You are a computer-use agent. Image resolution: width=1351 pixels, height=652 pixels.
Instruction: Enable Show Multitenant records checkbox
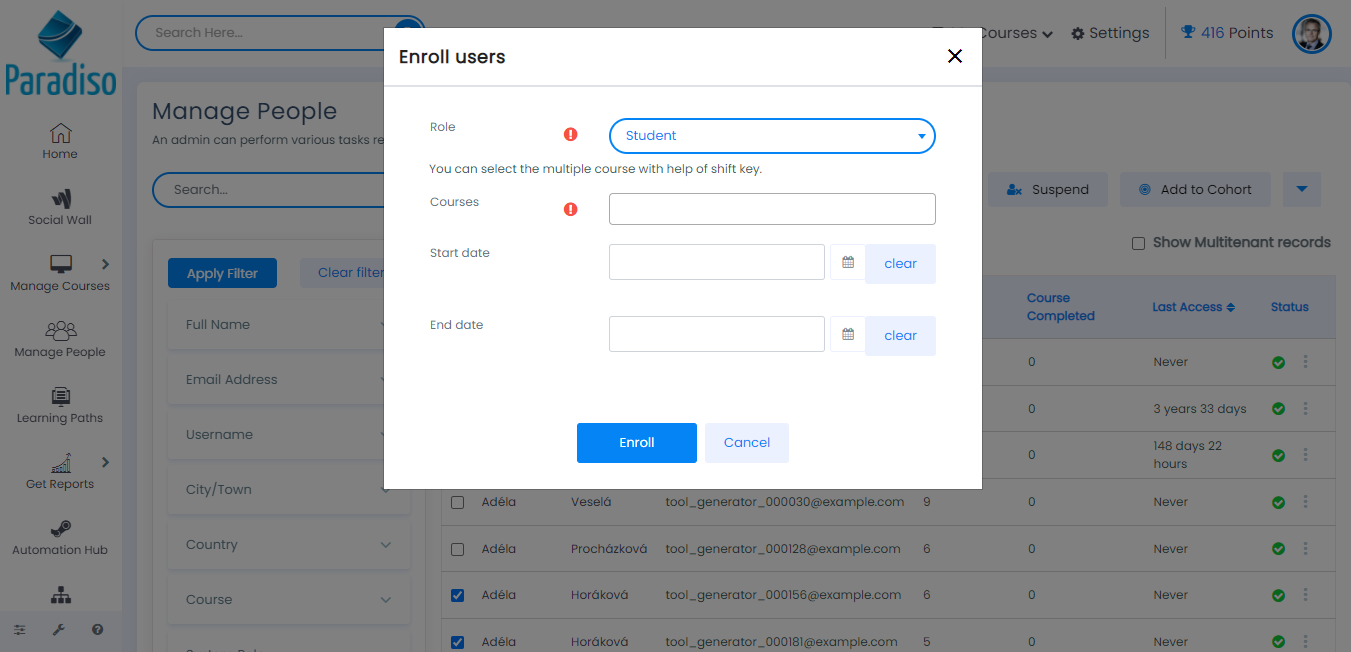[x=1138, y=243]
